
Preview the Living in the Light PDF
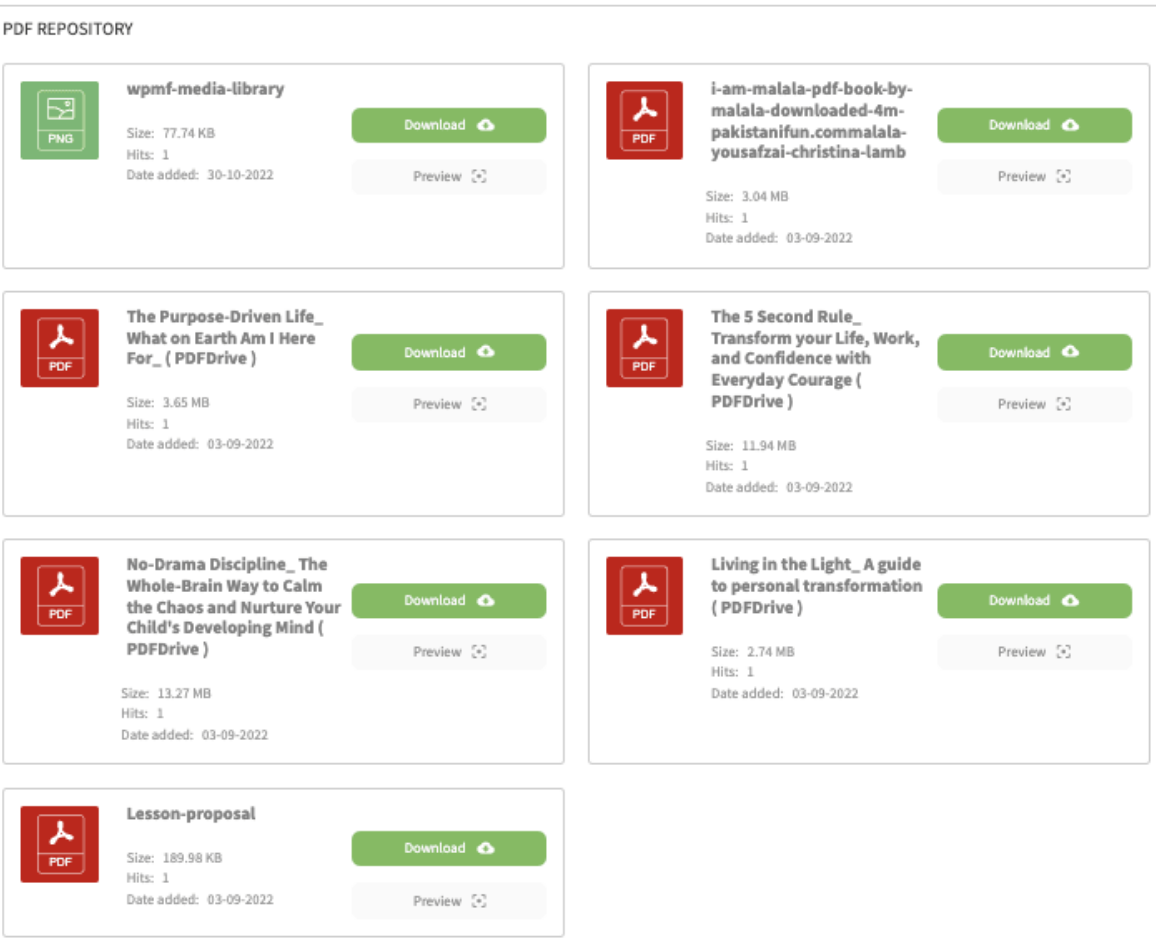(1034, 652)
